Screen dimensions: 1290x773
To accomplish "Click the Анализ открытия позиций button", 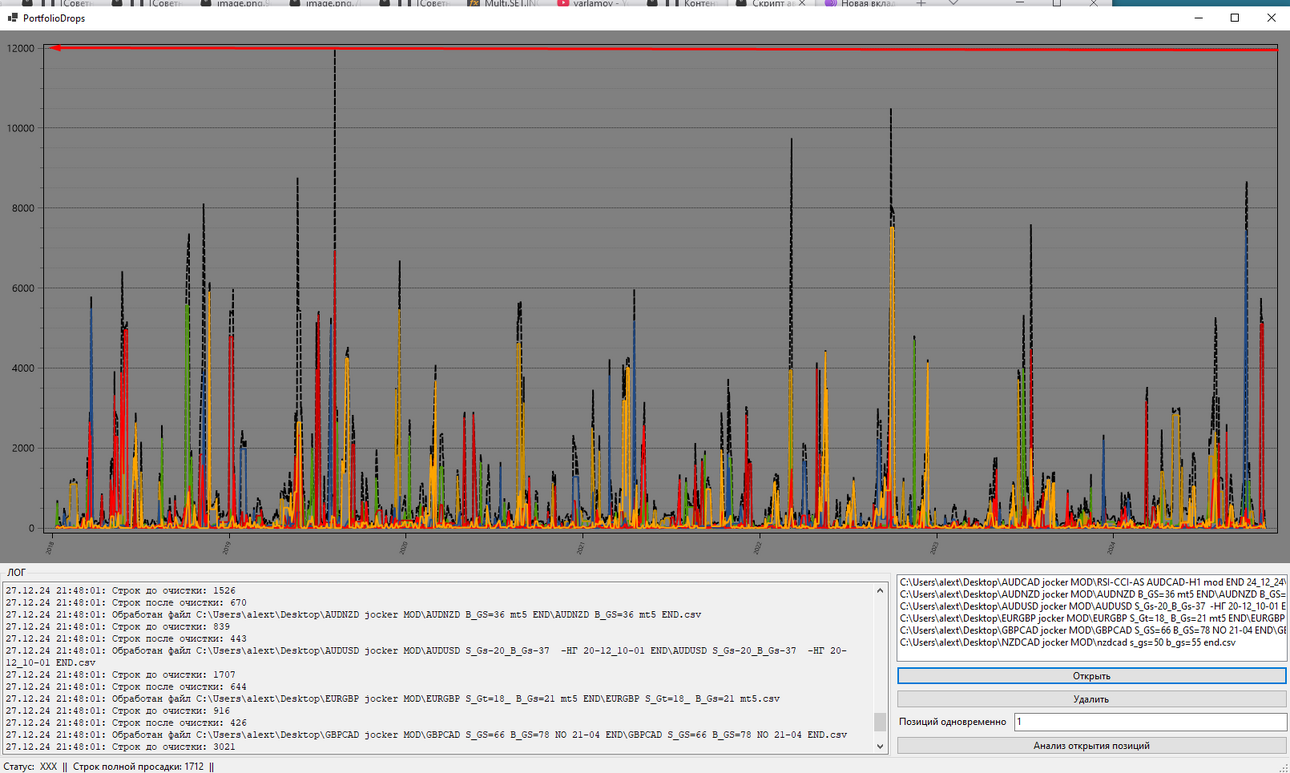I will click(1091, 745).
